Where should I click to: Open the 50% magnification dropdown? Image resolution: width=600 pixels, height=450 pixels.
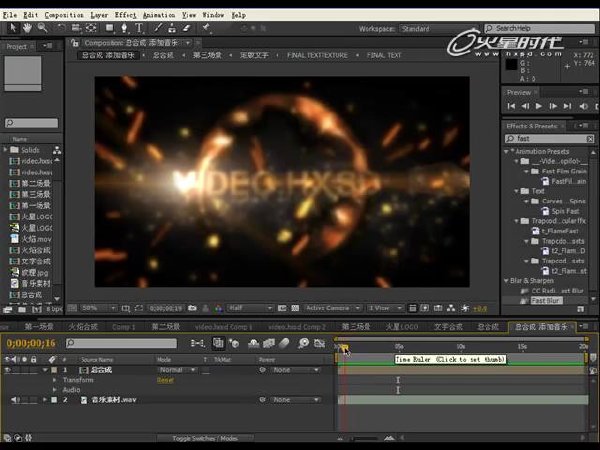(x=99, y=308)
